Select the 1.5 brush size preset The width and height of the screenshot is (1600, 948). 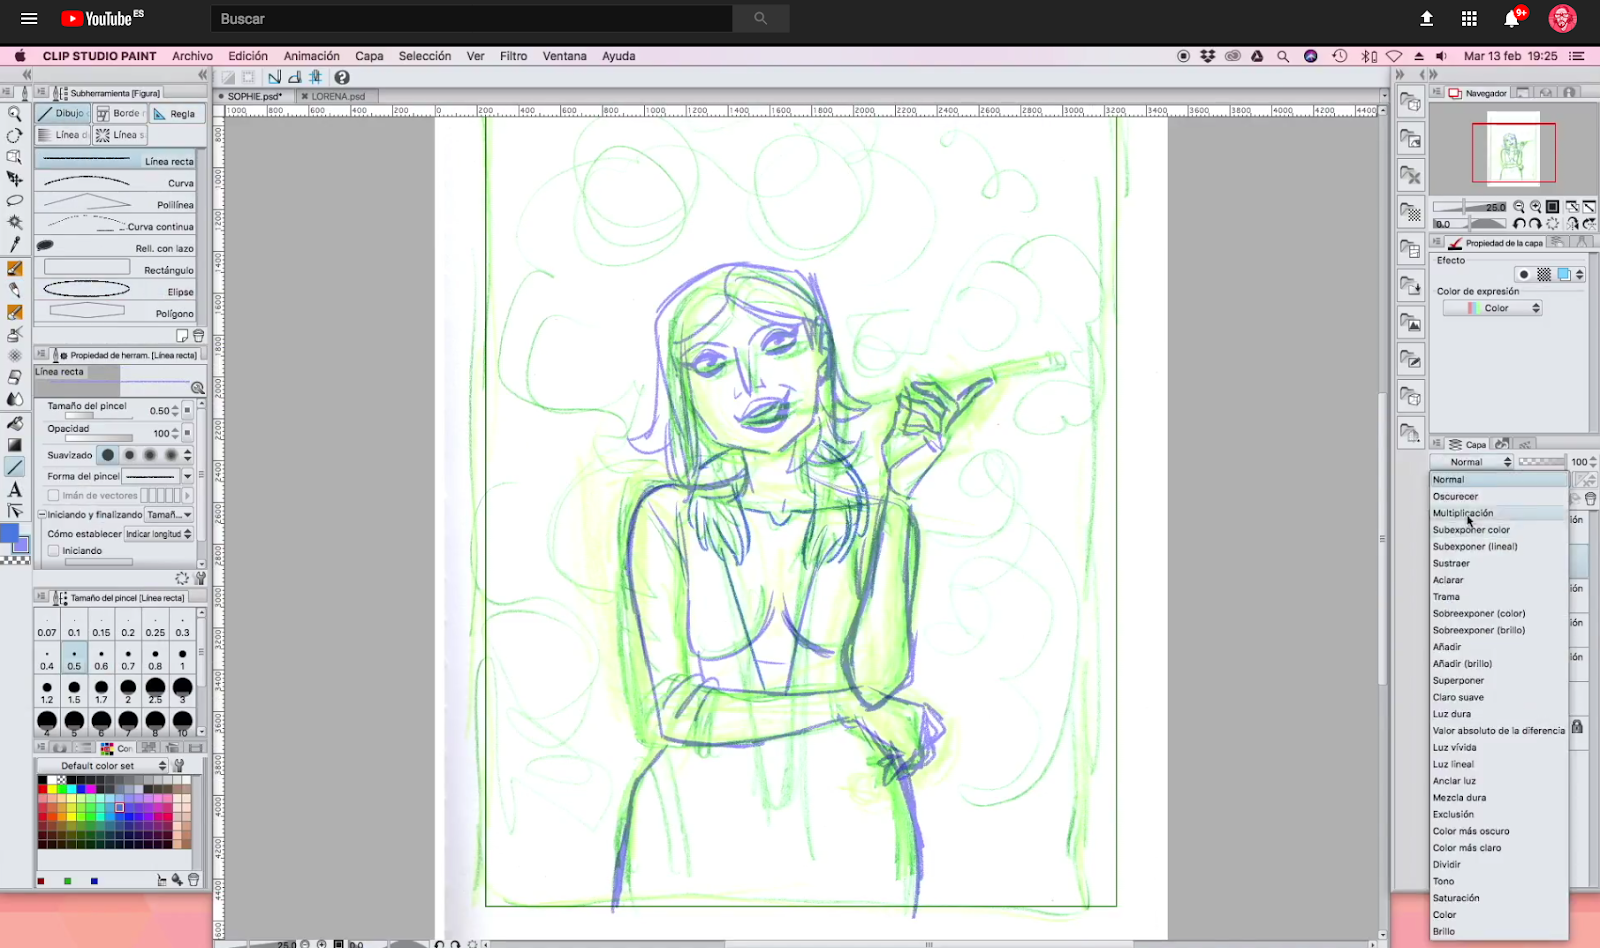coord(74,692)
